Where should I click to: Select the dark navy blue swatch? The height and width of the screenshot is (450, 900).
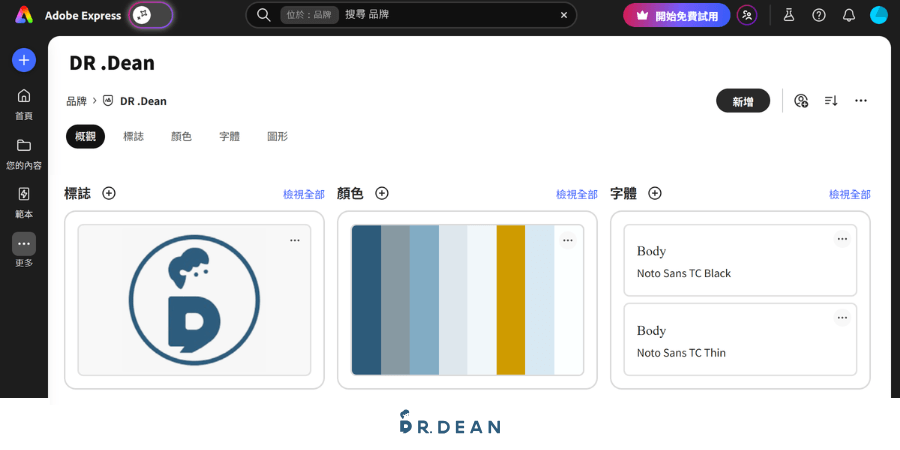coord(366,300)
